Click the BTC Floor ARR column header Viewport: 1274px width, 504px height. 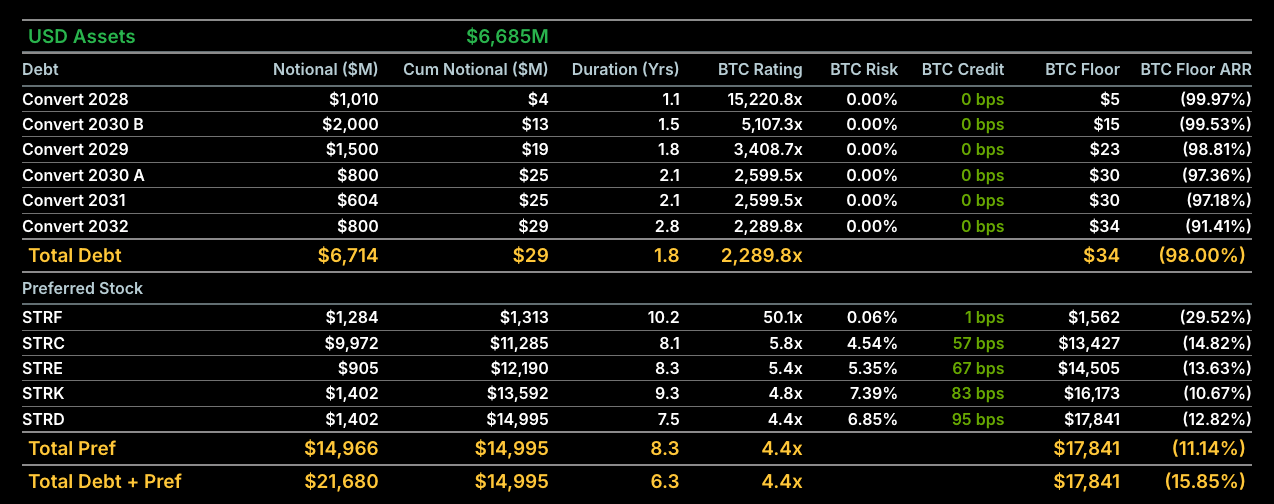[1196, 70]
